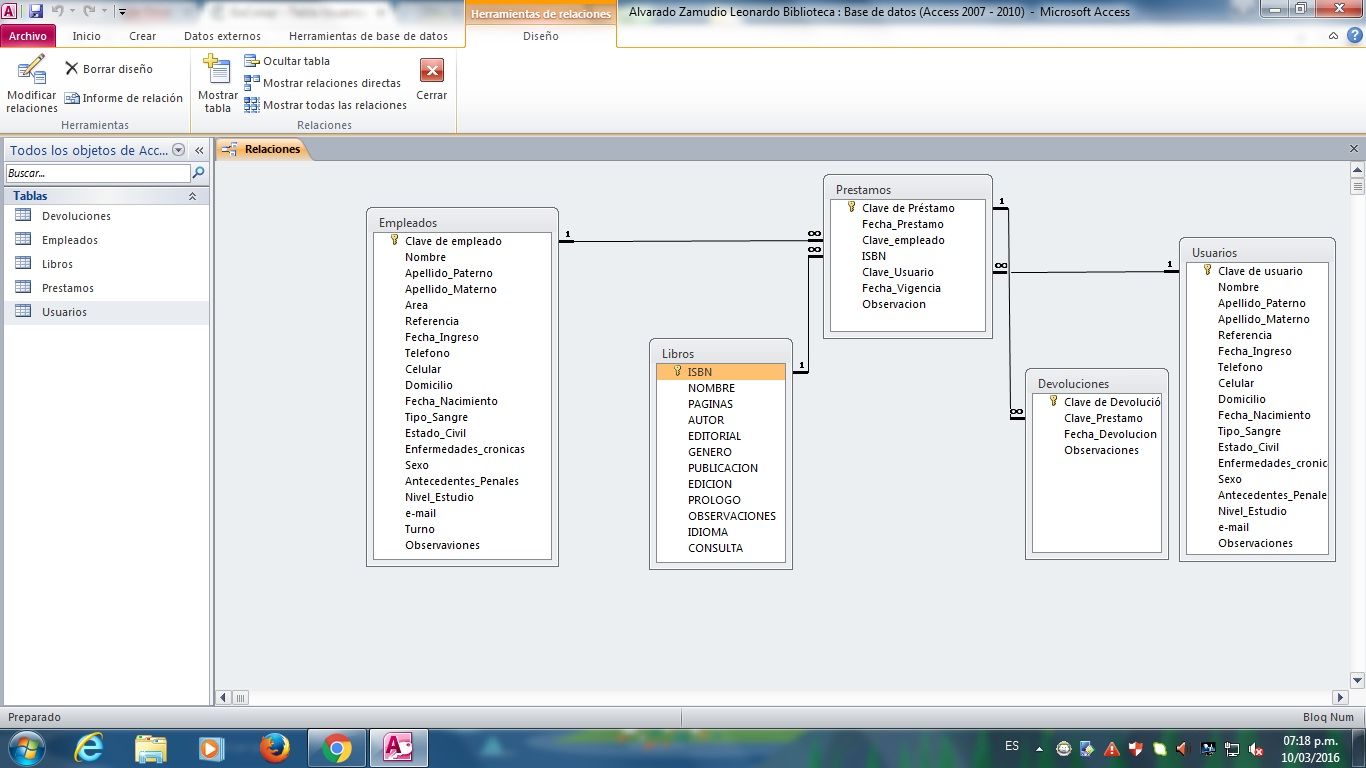
Task: Click the search magnifier icon
Action: tap(198, 173)
